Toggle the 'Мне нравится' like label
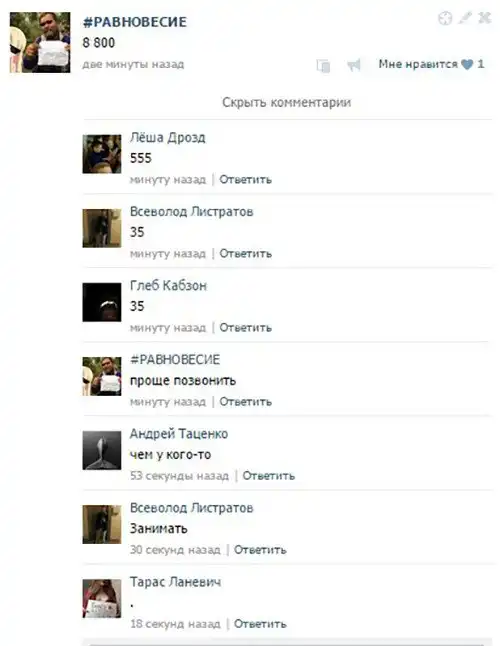The width and height of the screenshot is (500, 646). click(418, 64)
